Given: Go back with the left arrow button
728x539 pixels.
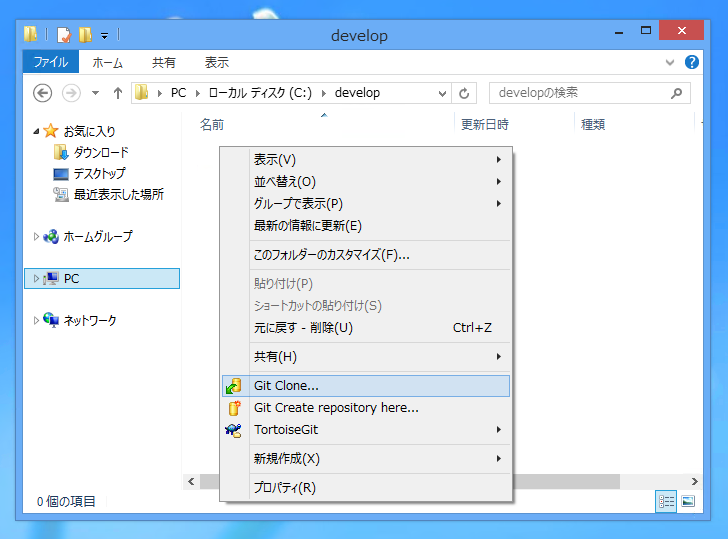Looking at the screenshot, I should click(42, 93).
